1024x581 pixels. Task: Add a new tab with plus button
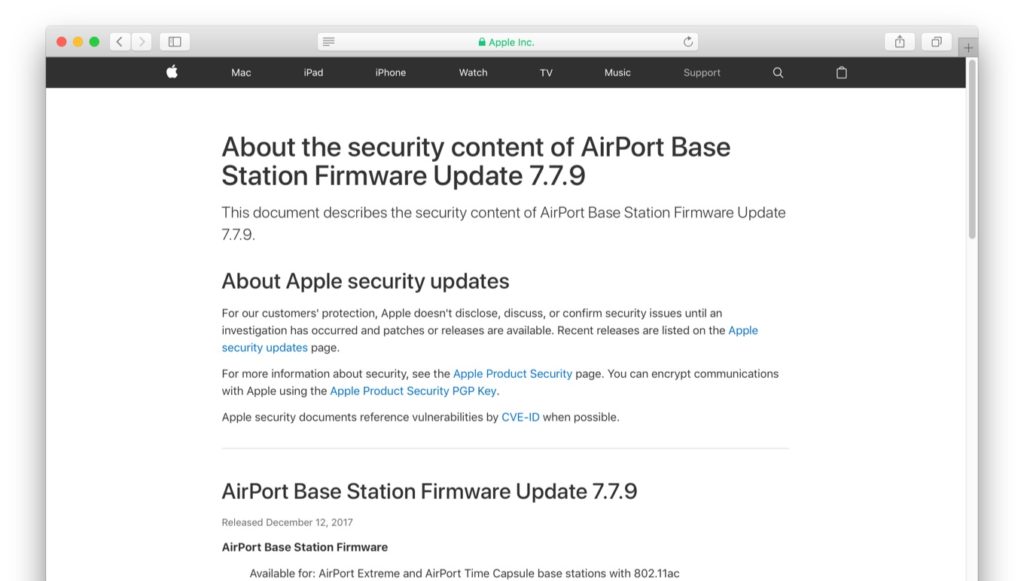point(968,47)
